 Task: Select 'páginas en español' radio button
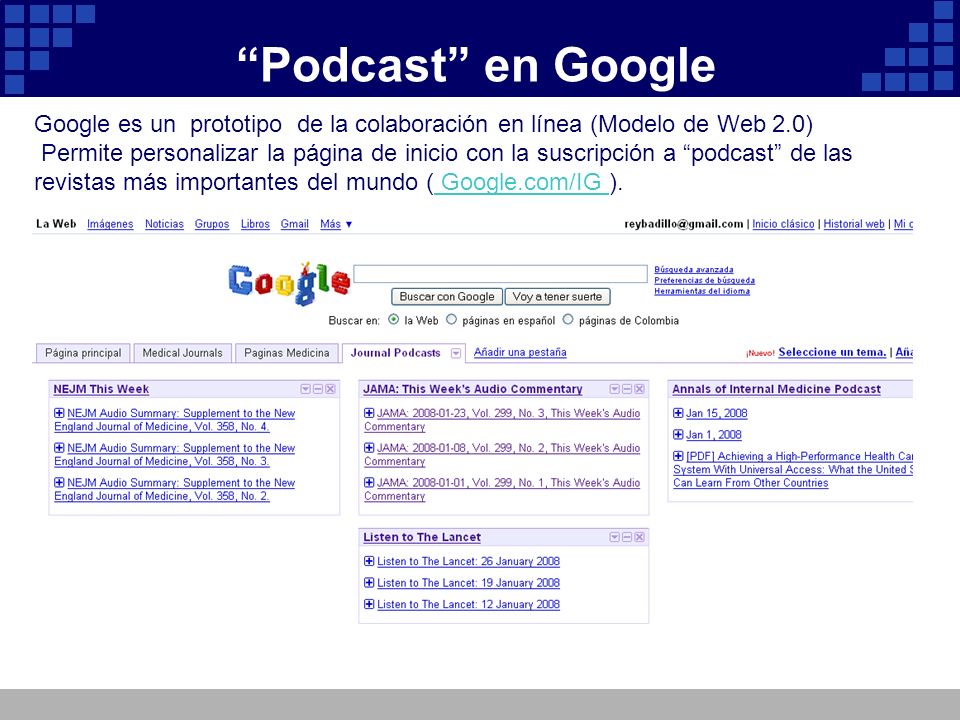[x=451, y=320]
